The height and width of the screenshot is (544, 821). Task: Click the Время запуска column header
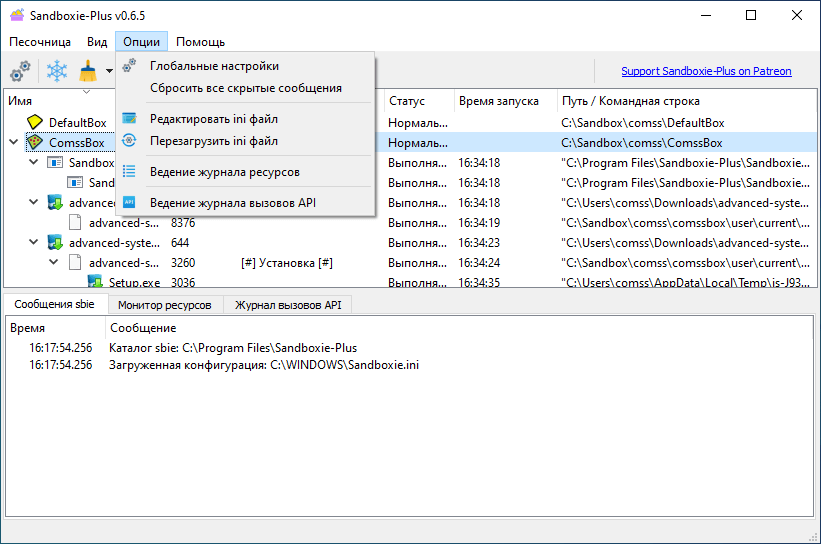(499, 101)
